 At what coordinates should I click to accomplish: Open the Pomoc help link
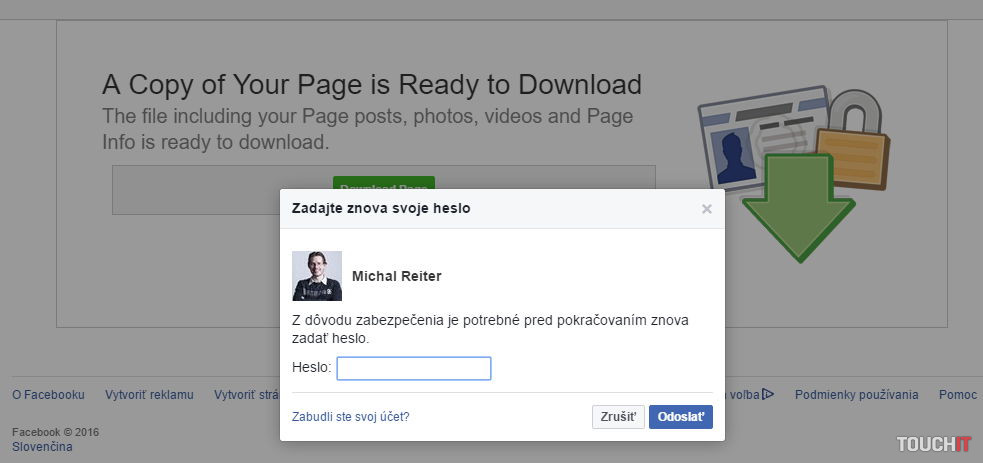(957, 395)
